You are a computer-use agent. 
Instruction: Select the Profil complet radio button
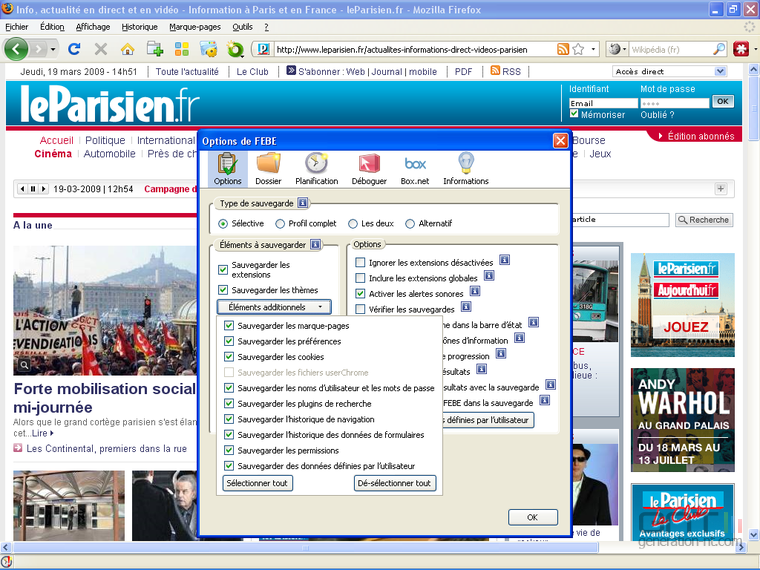pos(280,224)
